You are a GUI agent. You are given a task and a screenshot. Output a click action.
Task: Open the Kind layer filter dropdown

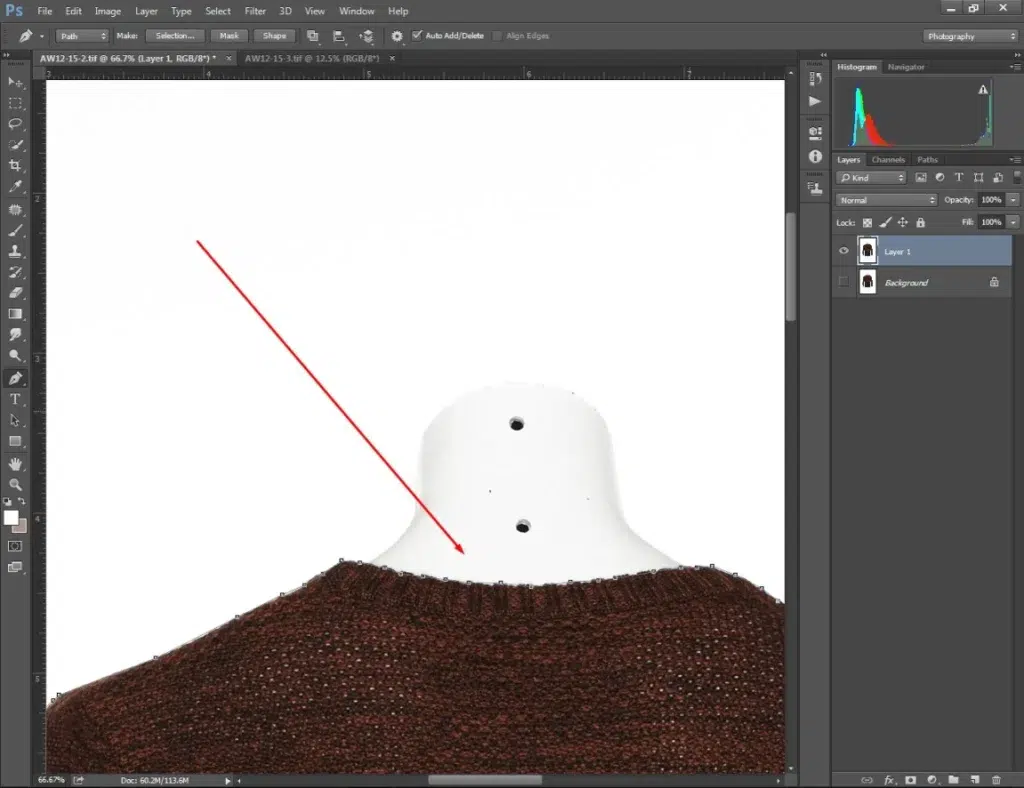click(x=872, y=178)
